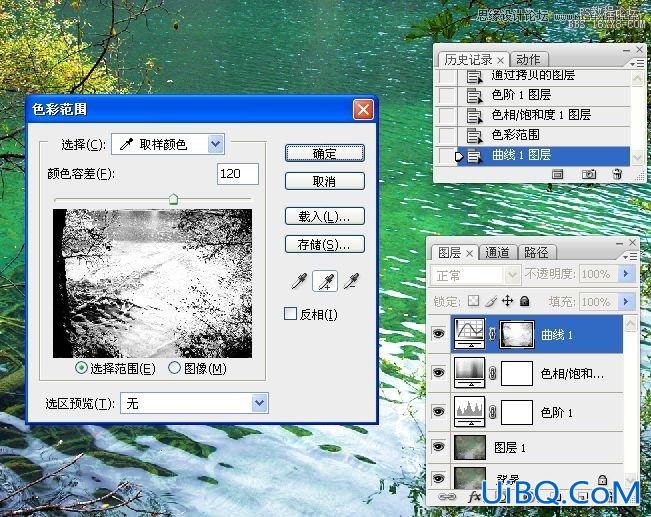651x517 pixels.
Task: Select the 图像 radio button
Action: coord(174,368)
